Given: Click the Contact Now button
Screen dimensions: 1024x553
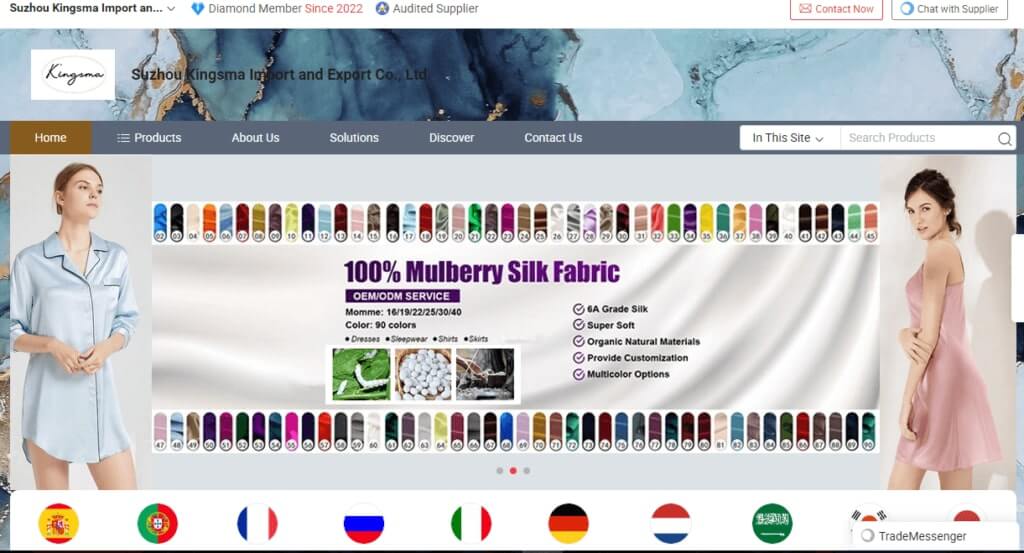Looking at the screenshot, I should click(x=836, y=9).
